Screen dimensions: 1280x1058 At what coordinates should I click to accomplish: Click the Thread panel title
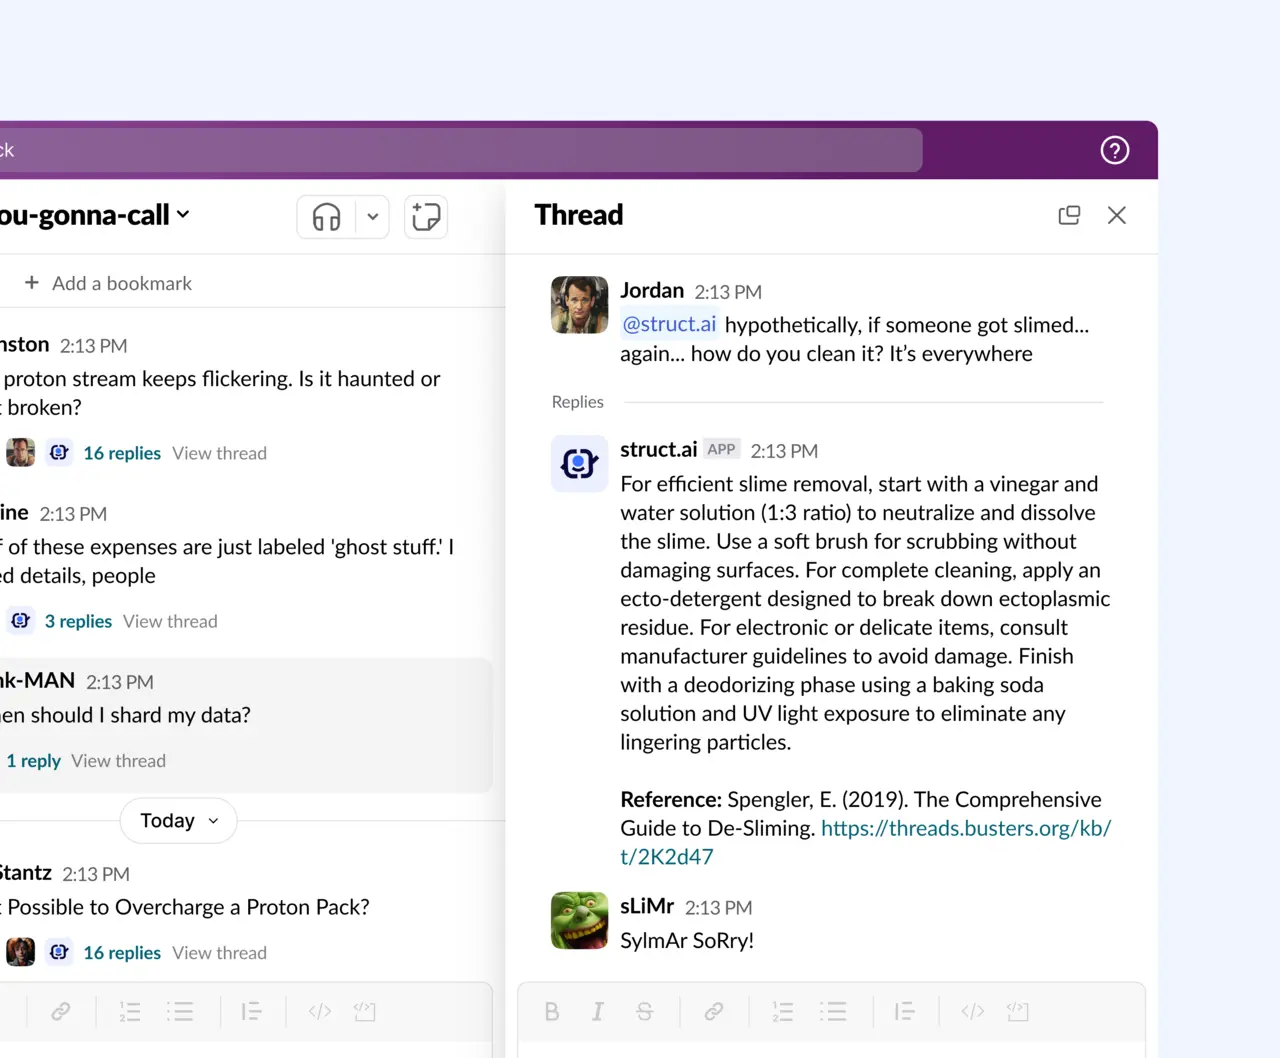(579, 215)
